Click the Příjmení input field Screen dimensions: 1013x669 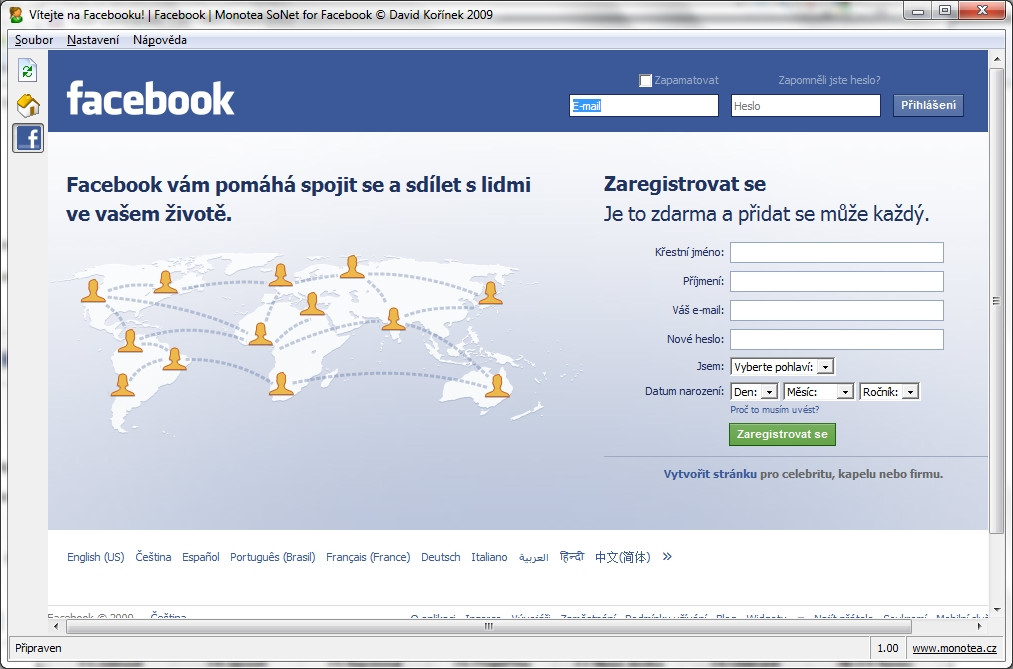[837, 282]
